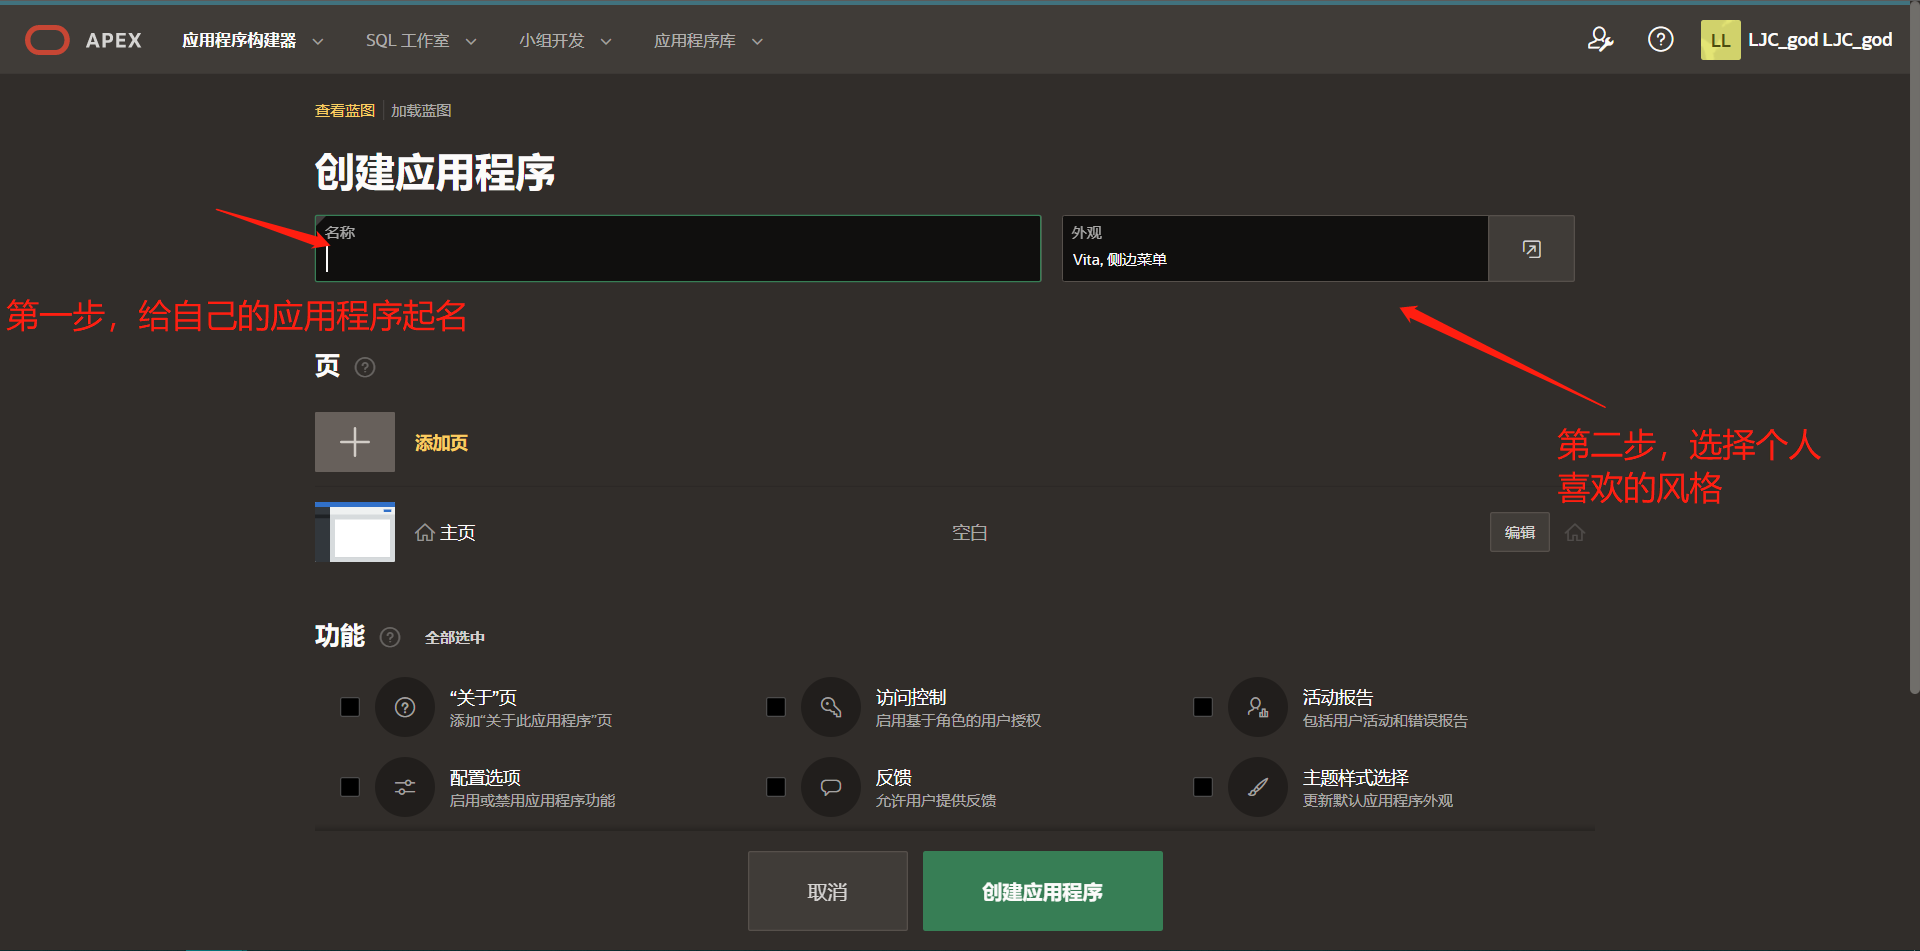This screenshot has width=1920, height=951.
Task: Check the 反馈 feature checkbox
Action: [x=776, y=787]
